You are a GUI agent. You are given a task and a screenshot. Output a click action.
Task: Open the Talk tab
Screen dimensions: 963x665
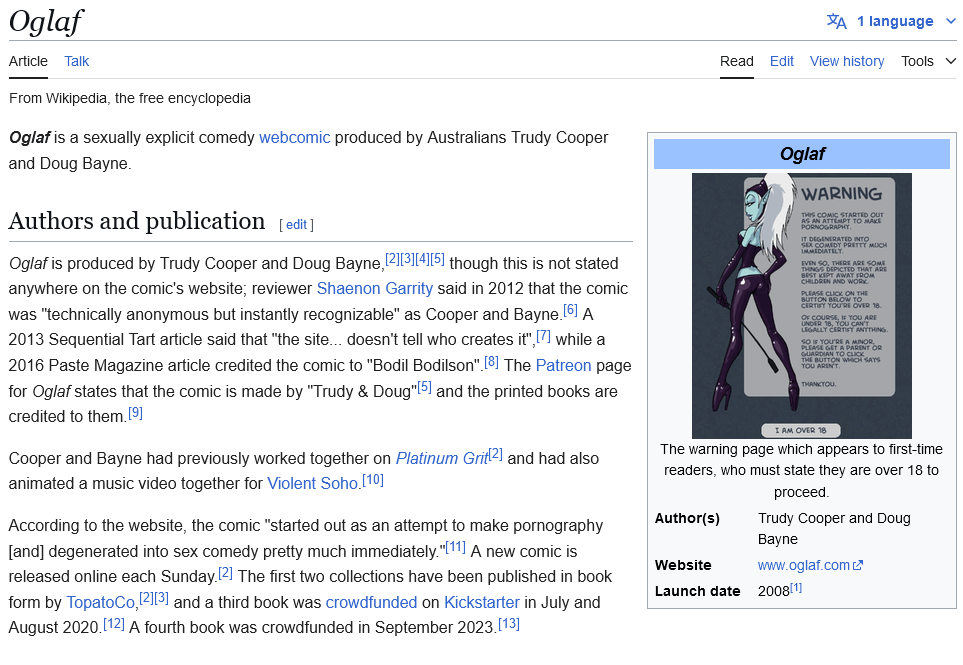(x=77, y=61)
